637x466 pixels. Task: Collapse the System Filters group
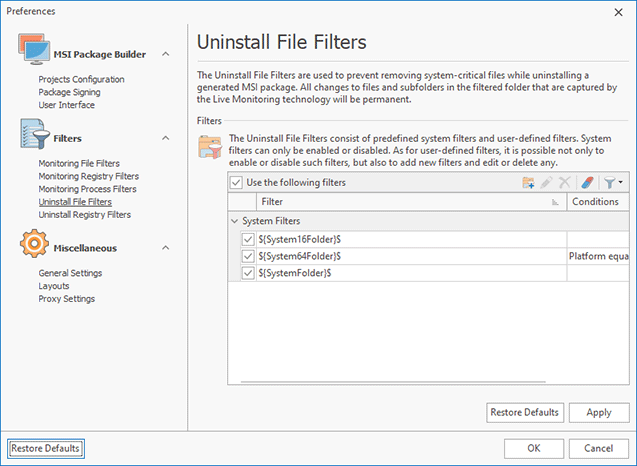click(234, 221)
